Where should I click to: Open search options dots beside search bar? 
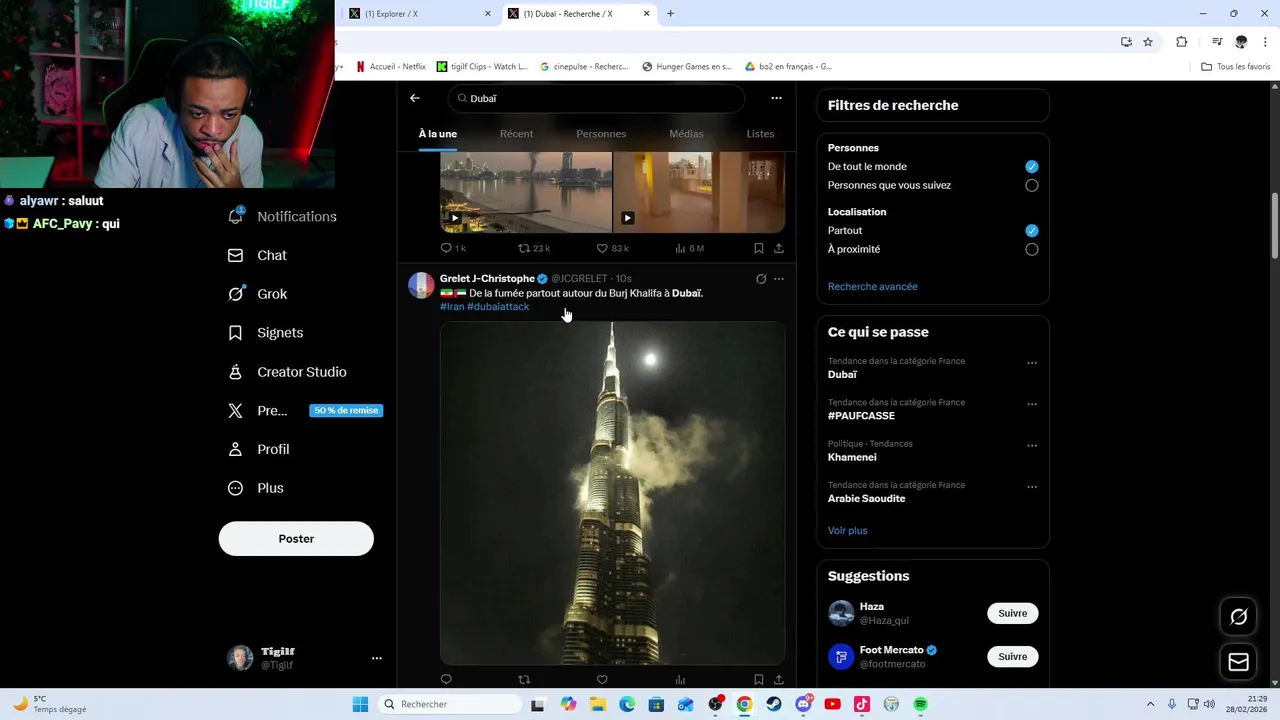pyautogui.click(x=776, y=98)
